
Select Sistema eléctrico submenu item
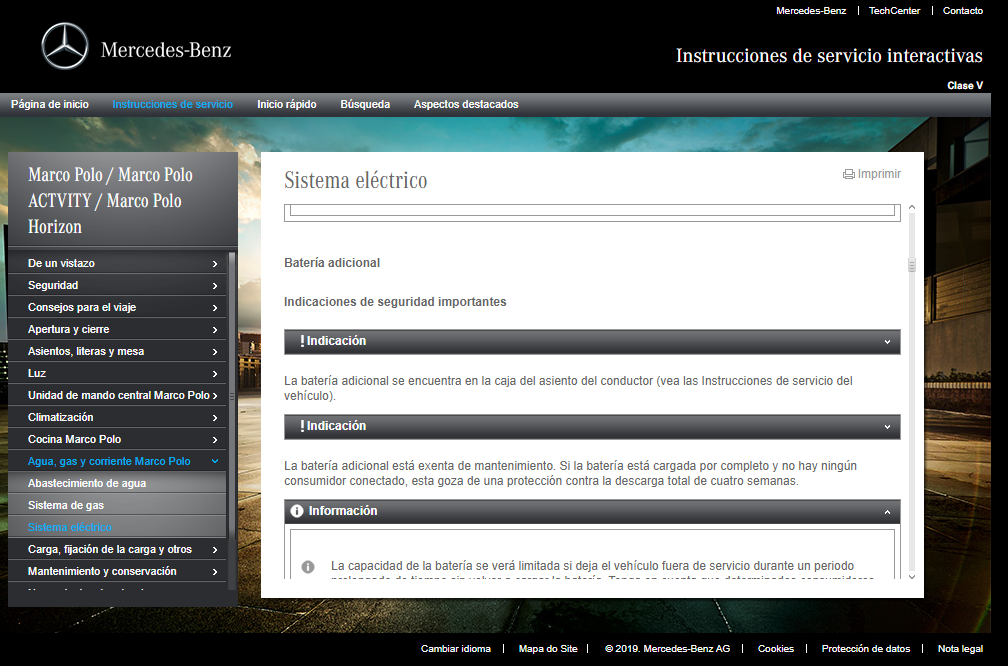[x=117, y=527]
